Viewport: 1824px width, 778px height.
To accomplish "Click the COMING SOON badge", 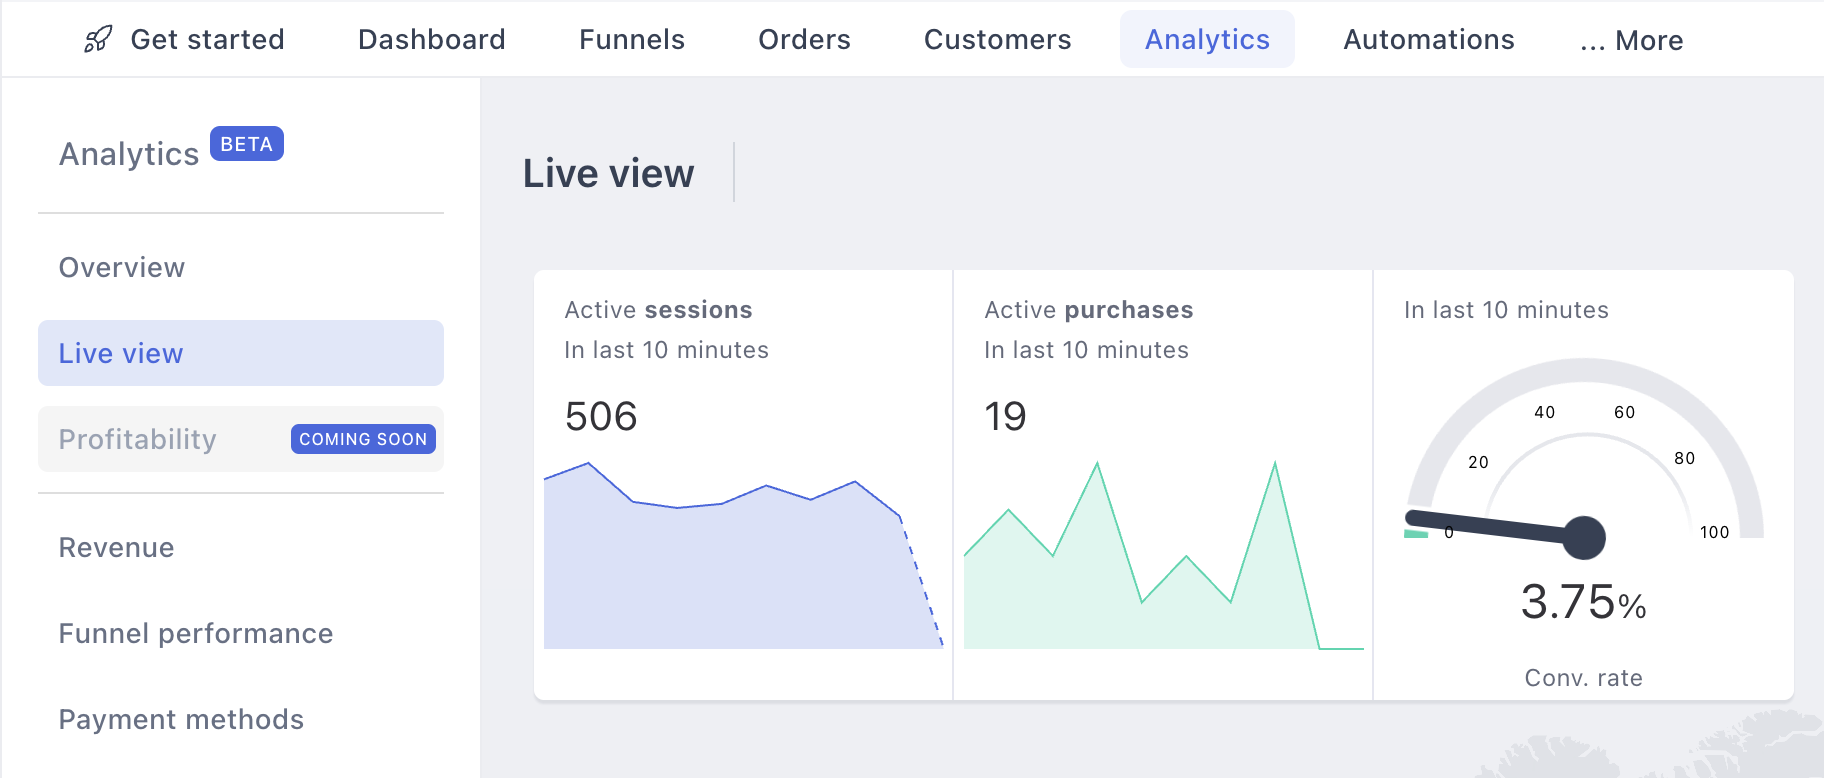I will point(363,439).
